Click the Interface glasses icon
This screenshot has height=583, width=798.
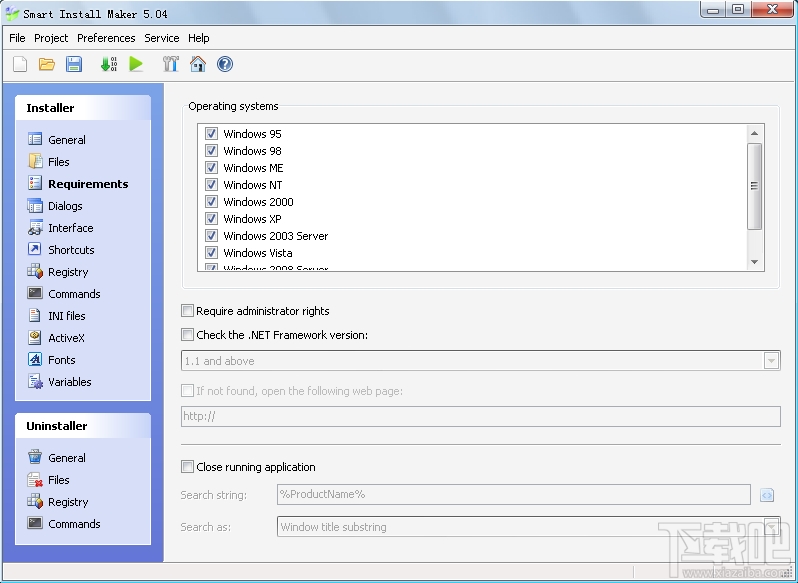[35, 227]
